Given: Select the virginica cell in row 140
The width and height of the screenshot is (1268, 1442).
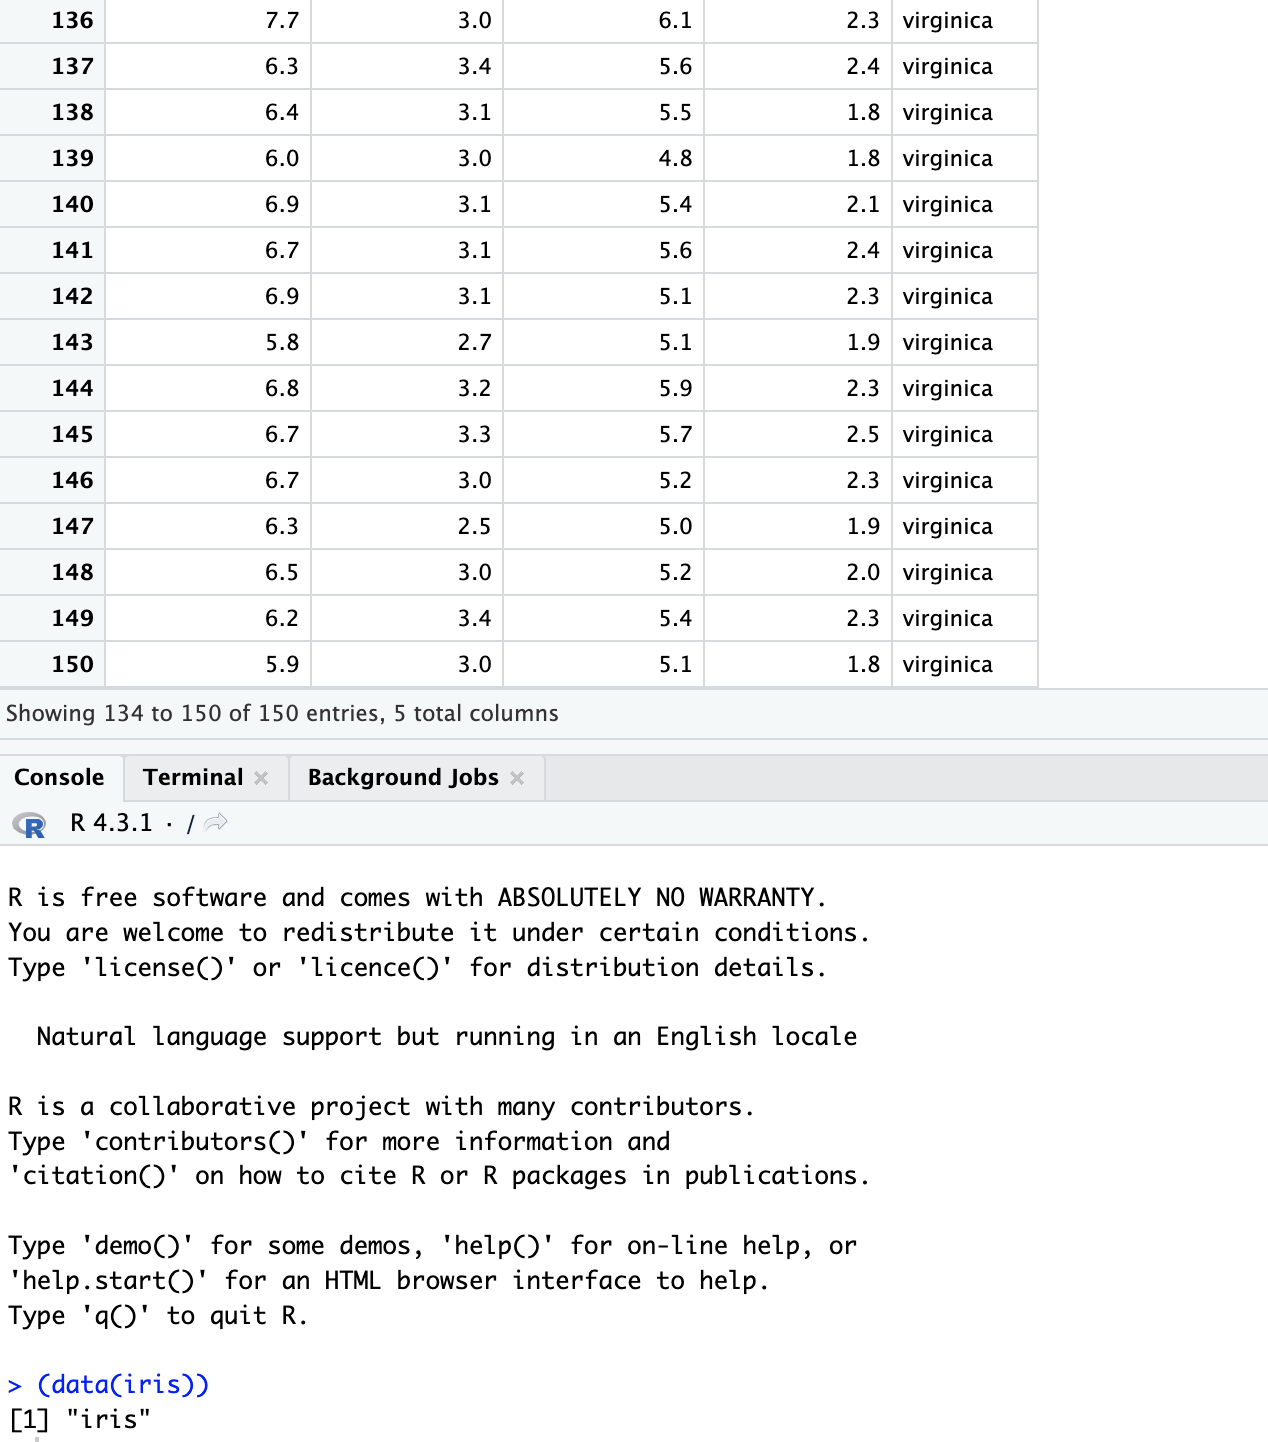Looking at the screenshot, I should (x=947, y=204).
